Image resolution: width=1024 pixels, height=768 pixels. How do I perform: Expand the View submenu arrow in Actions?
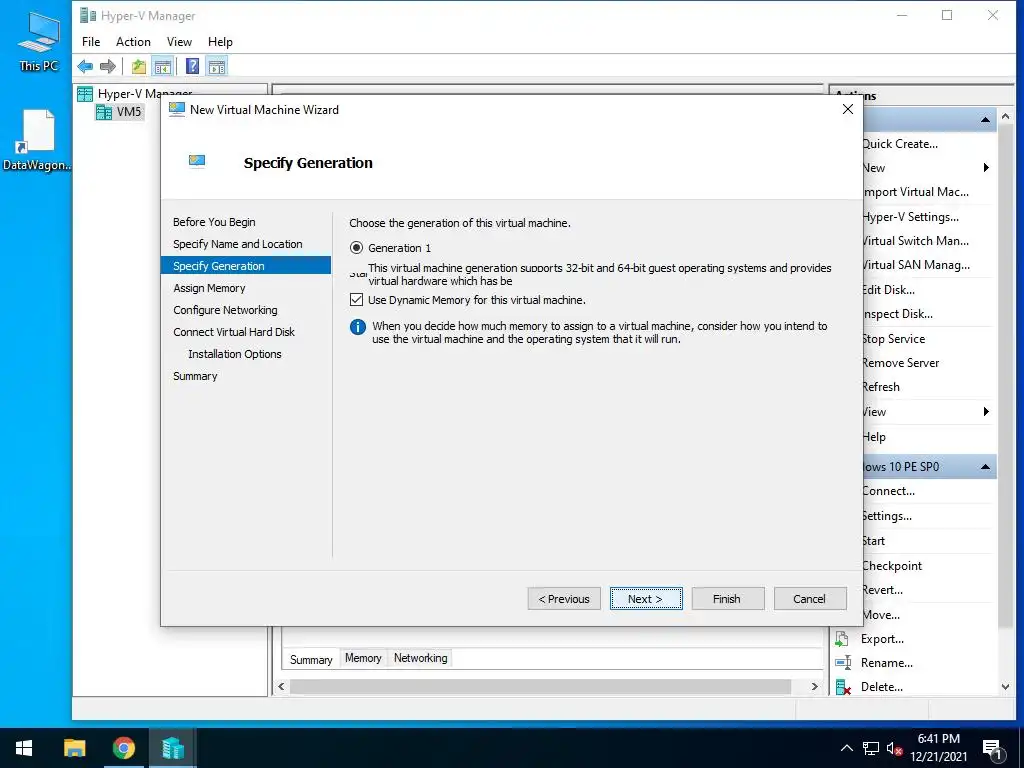[x=986, y=411]
